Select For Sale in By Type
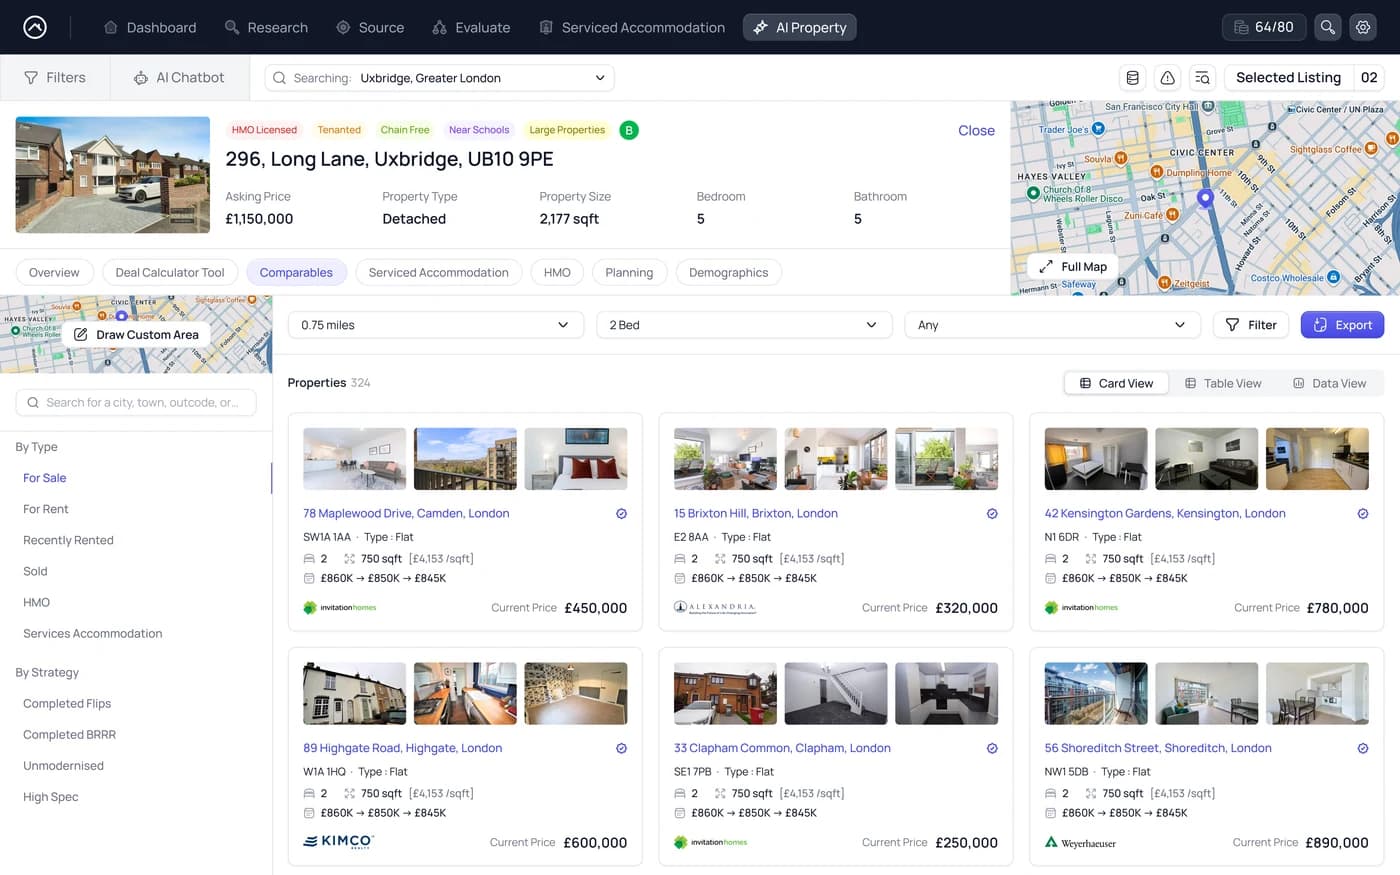Screen dimensions: 1400x875 45,478
